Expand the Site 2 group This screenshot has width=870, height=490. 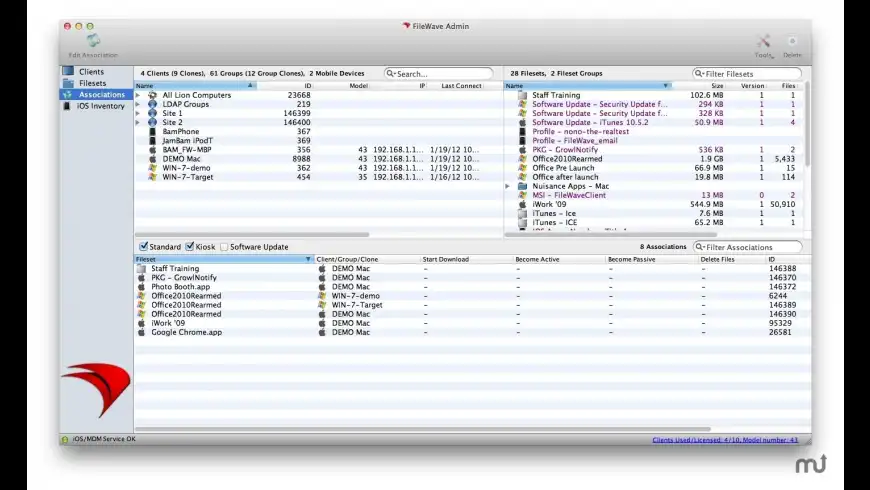(138, 123)
